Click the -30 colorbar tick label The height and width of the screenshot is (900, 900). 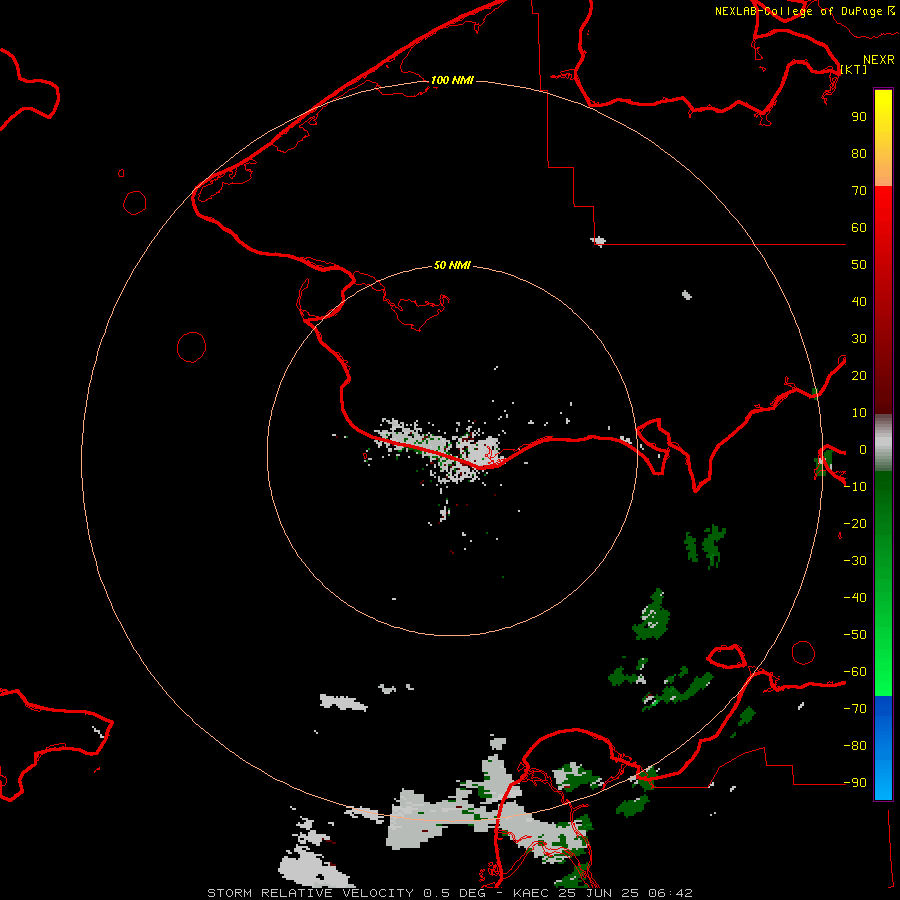(855, 561)
